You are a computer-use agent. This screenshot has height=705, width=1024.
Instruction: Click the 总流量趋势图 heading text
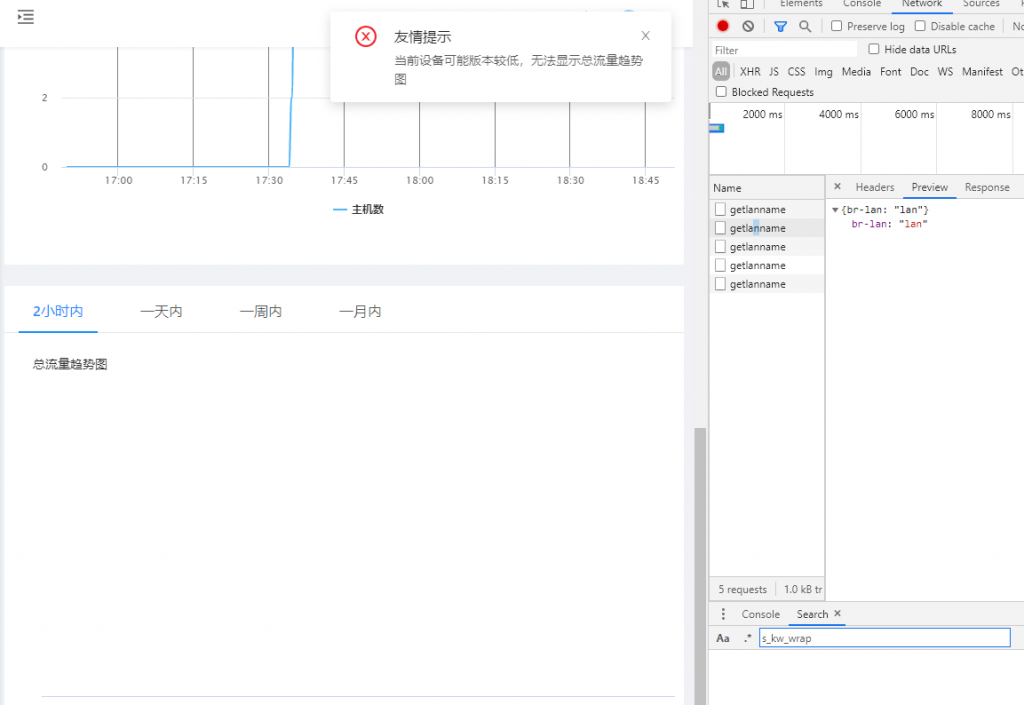[70, 364]
